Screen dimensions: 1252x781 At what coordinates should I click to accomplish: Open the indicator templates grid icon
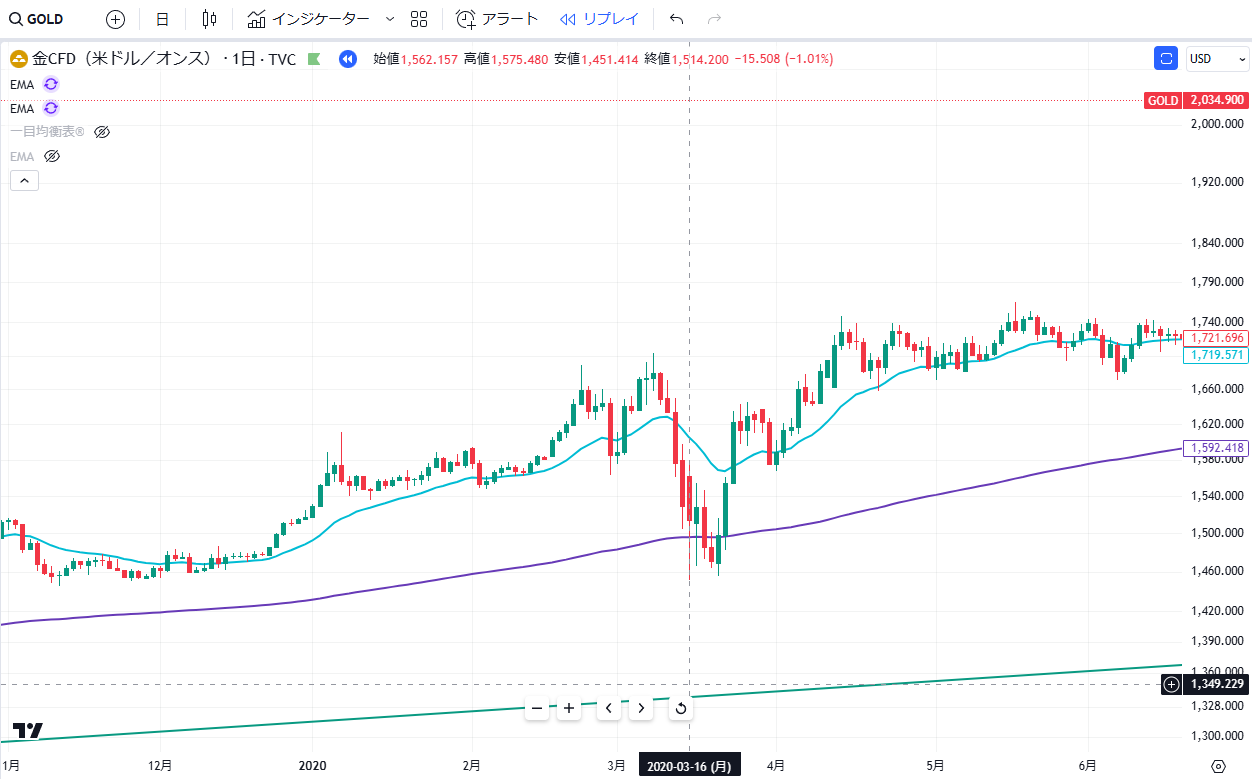click(x=419, y=19)
